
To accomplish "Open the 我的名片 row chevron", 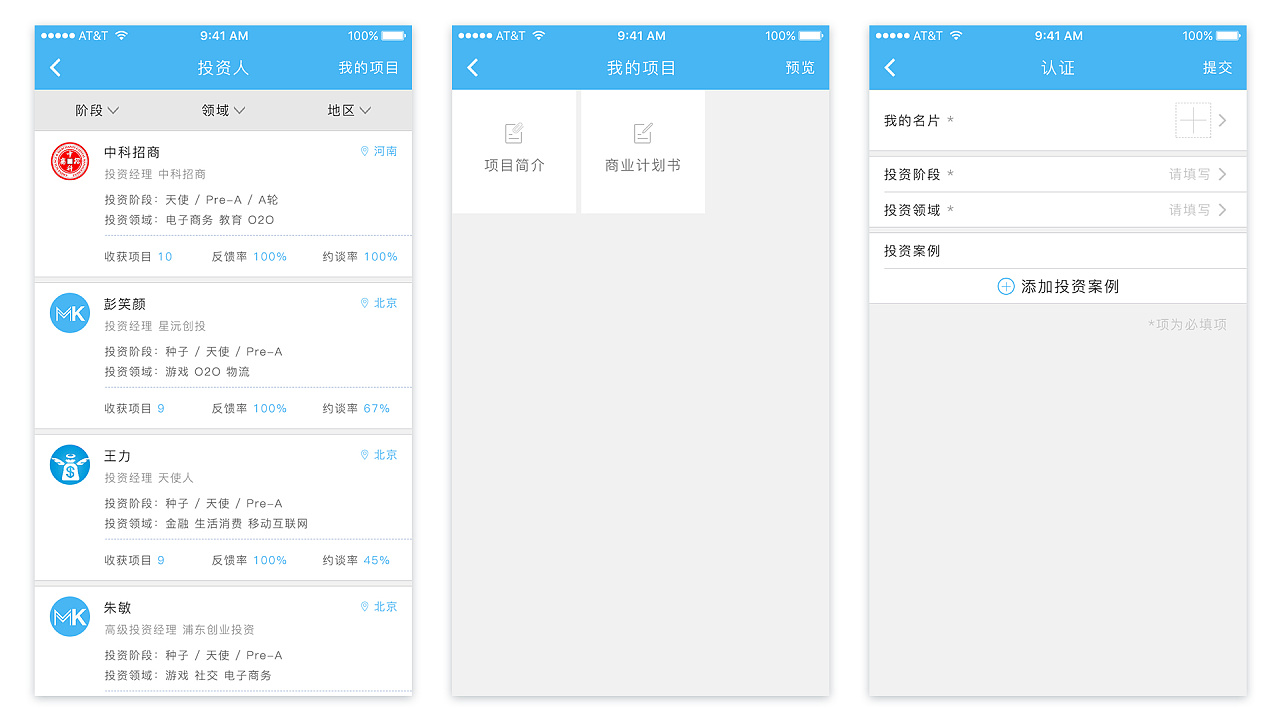I will click(1222, 120).
